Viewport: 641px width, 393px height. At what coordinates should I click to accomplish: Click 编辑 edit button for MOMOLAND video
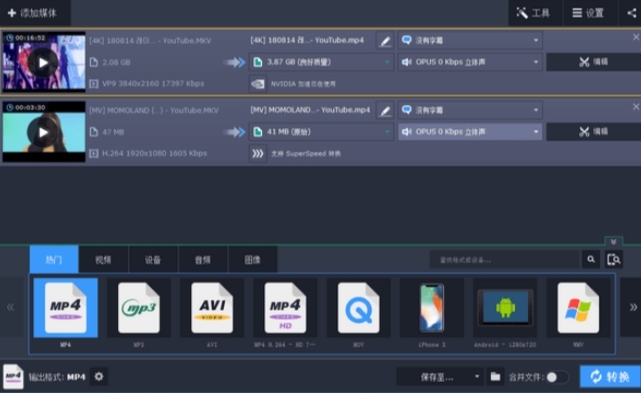(593, 132)
